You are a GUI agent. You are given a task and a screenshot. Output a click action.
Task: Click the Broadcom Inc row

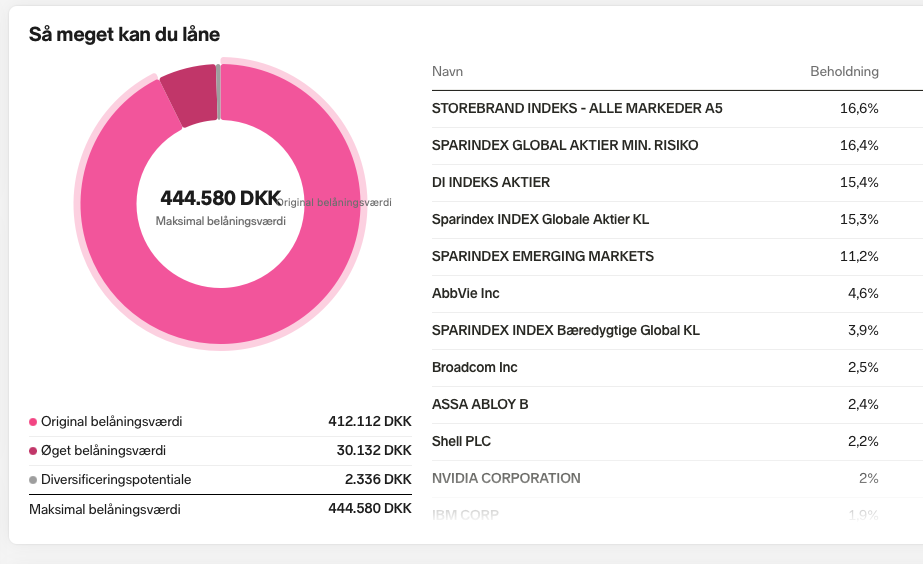click(x=474, y=367)
